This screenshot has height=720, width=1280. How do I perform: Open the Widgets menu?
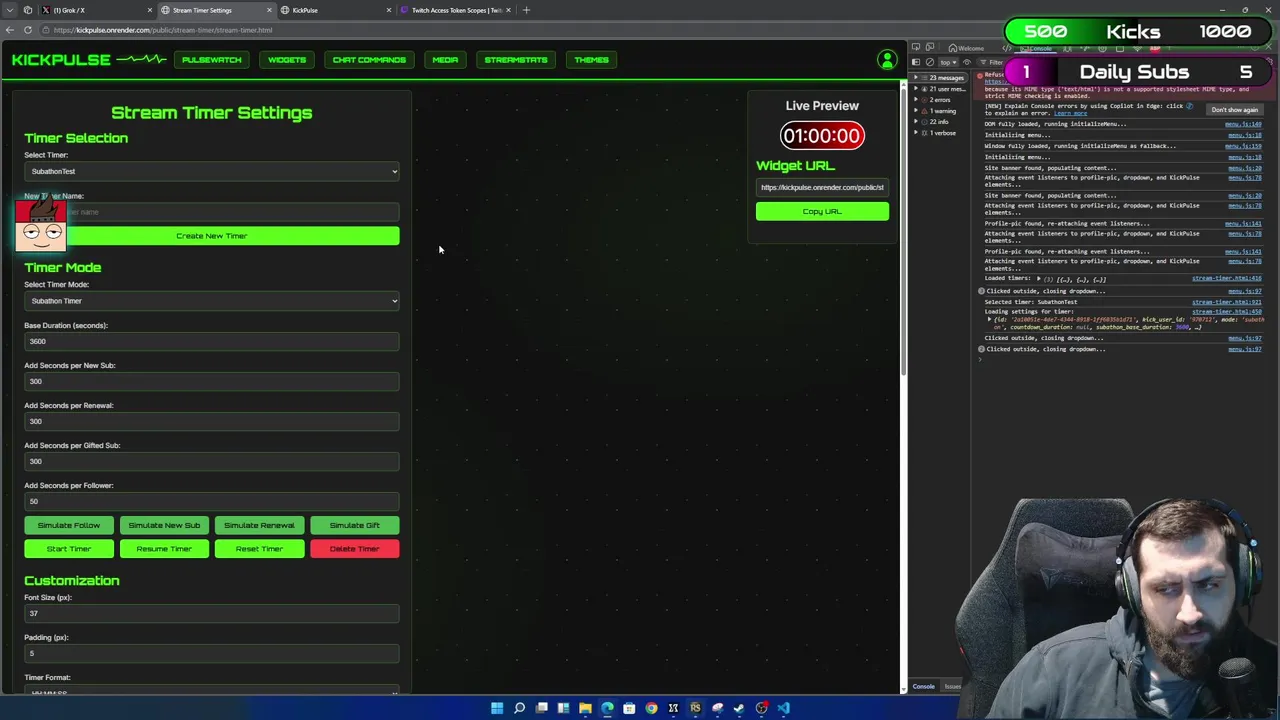(287, 60)
